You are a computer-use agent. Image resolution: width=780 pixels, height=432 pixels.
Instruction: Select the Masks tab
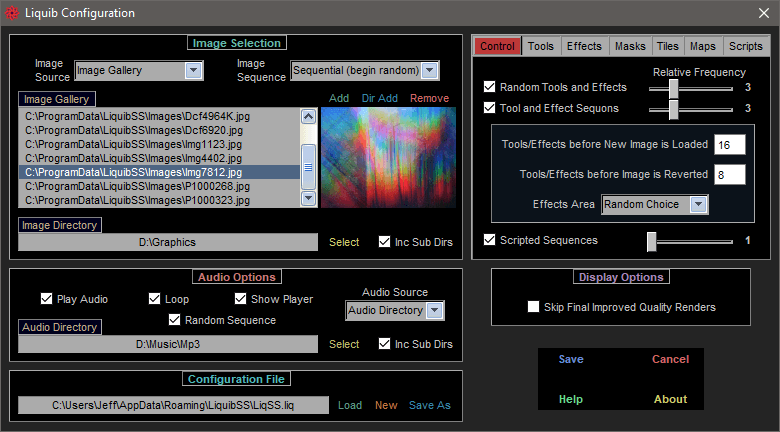(630, 46)
